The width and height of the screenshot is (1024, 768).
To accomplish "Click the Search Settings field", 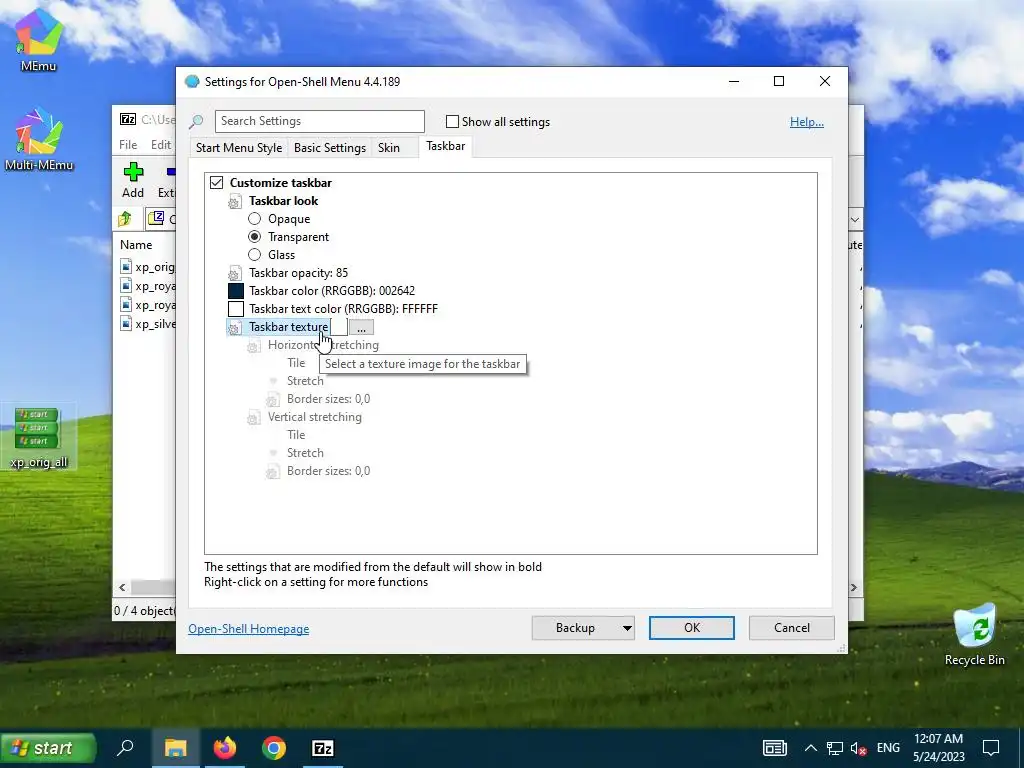I will tap(319, 121).
